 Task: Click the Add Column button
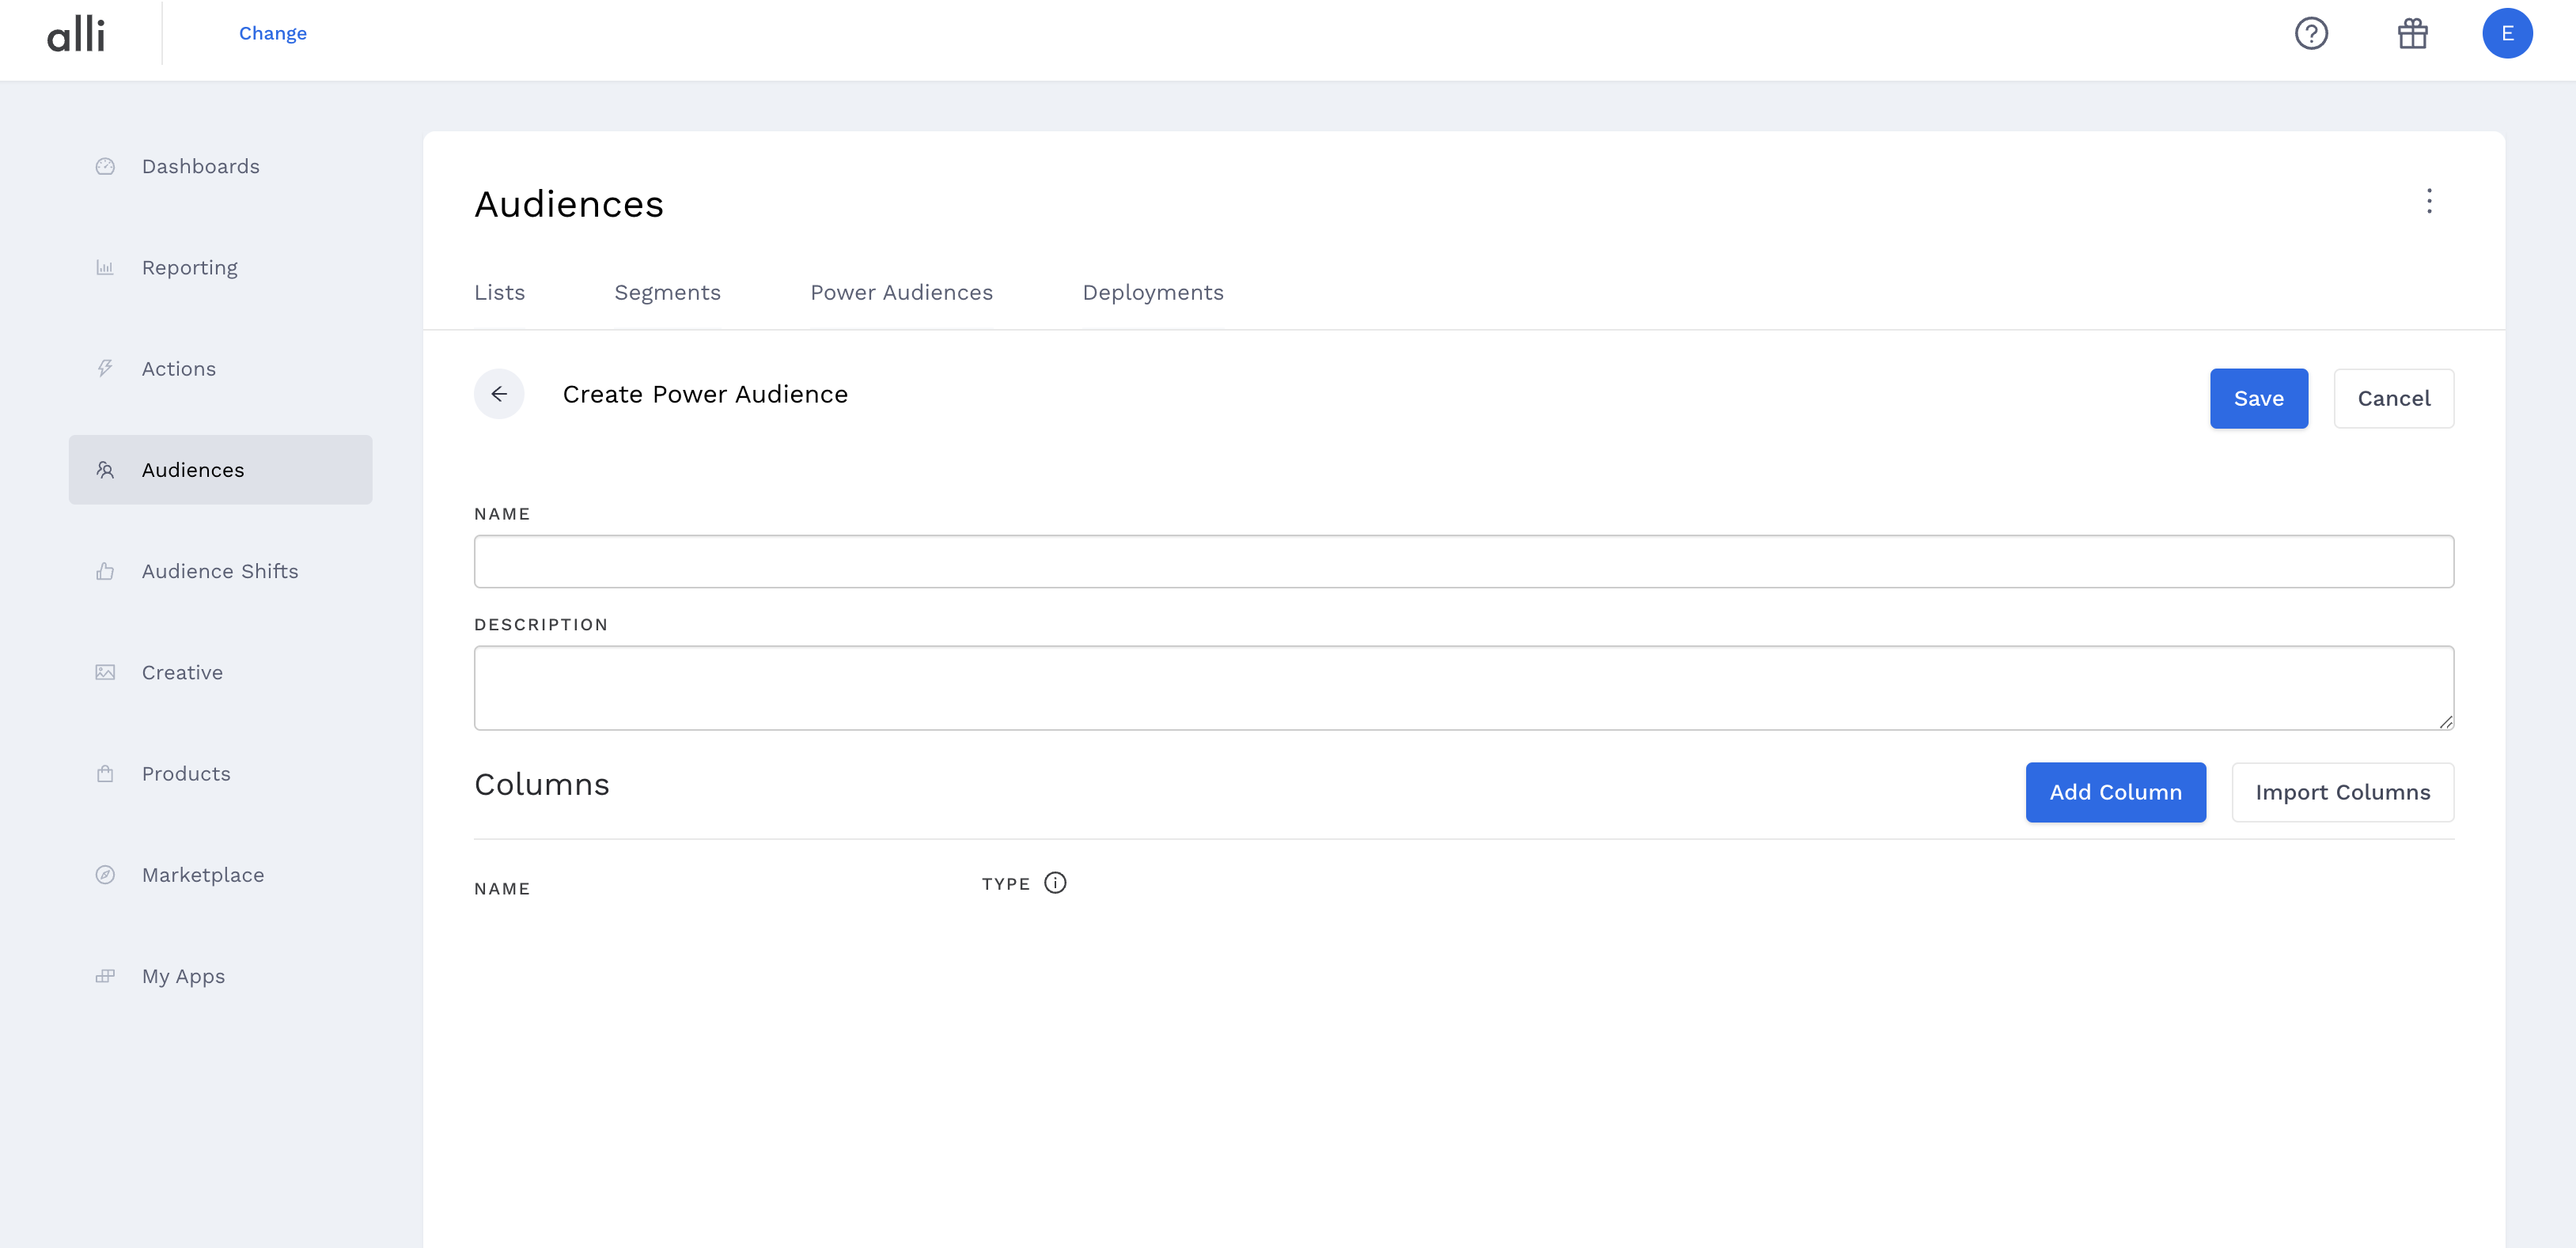[x=2115, y=792]
